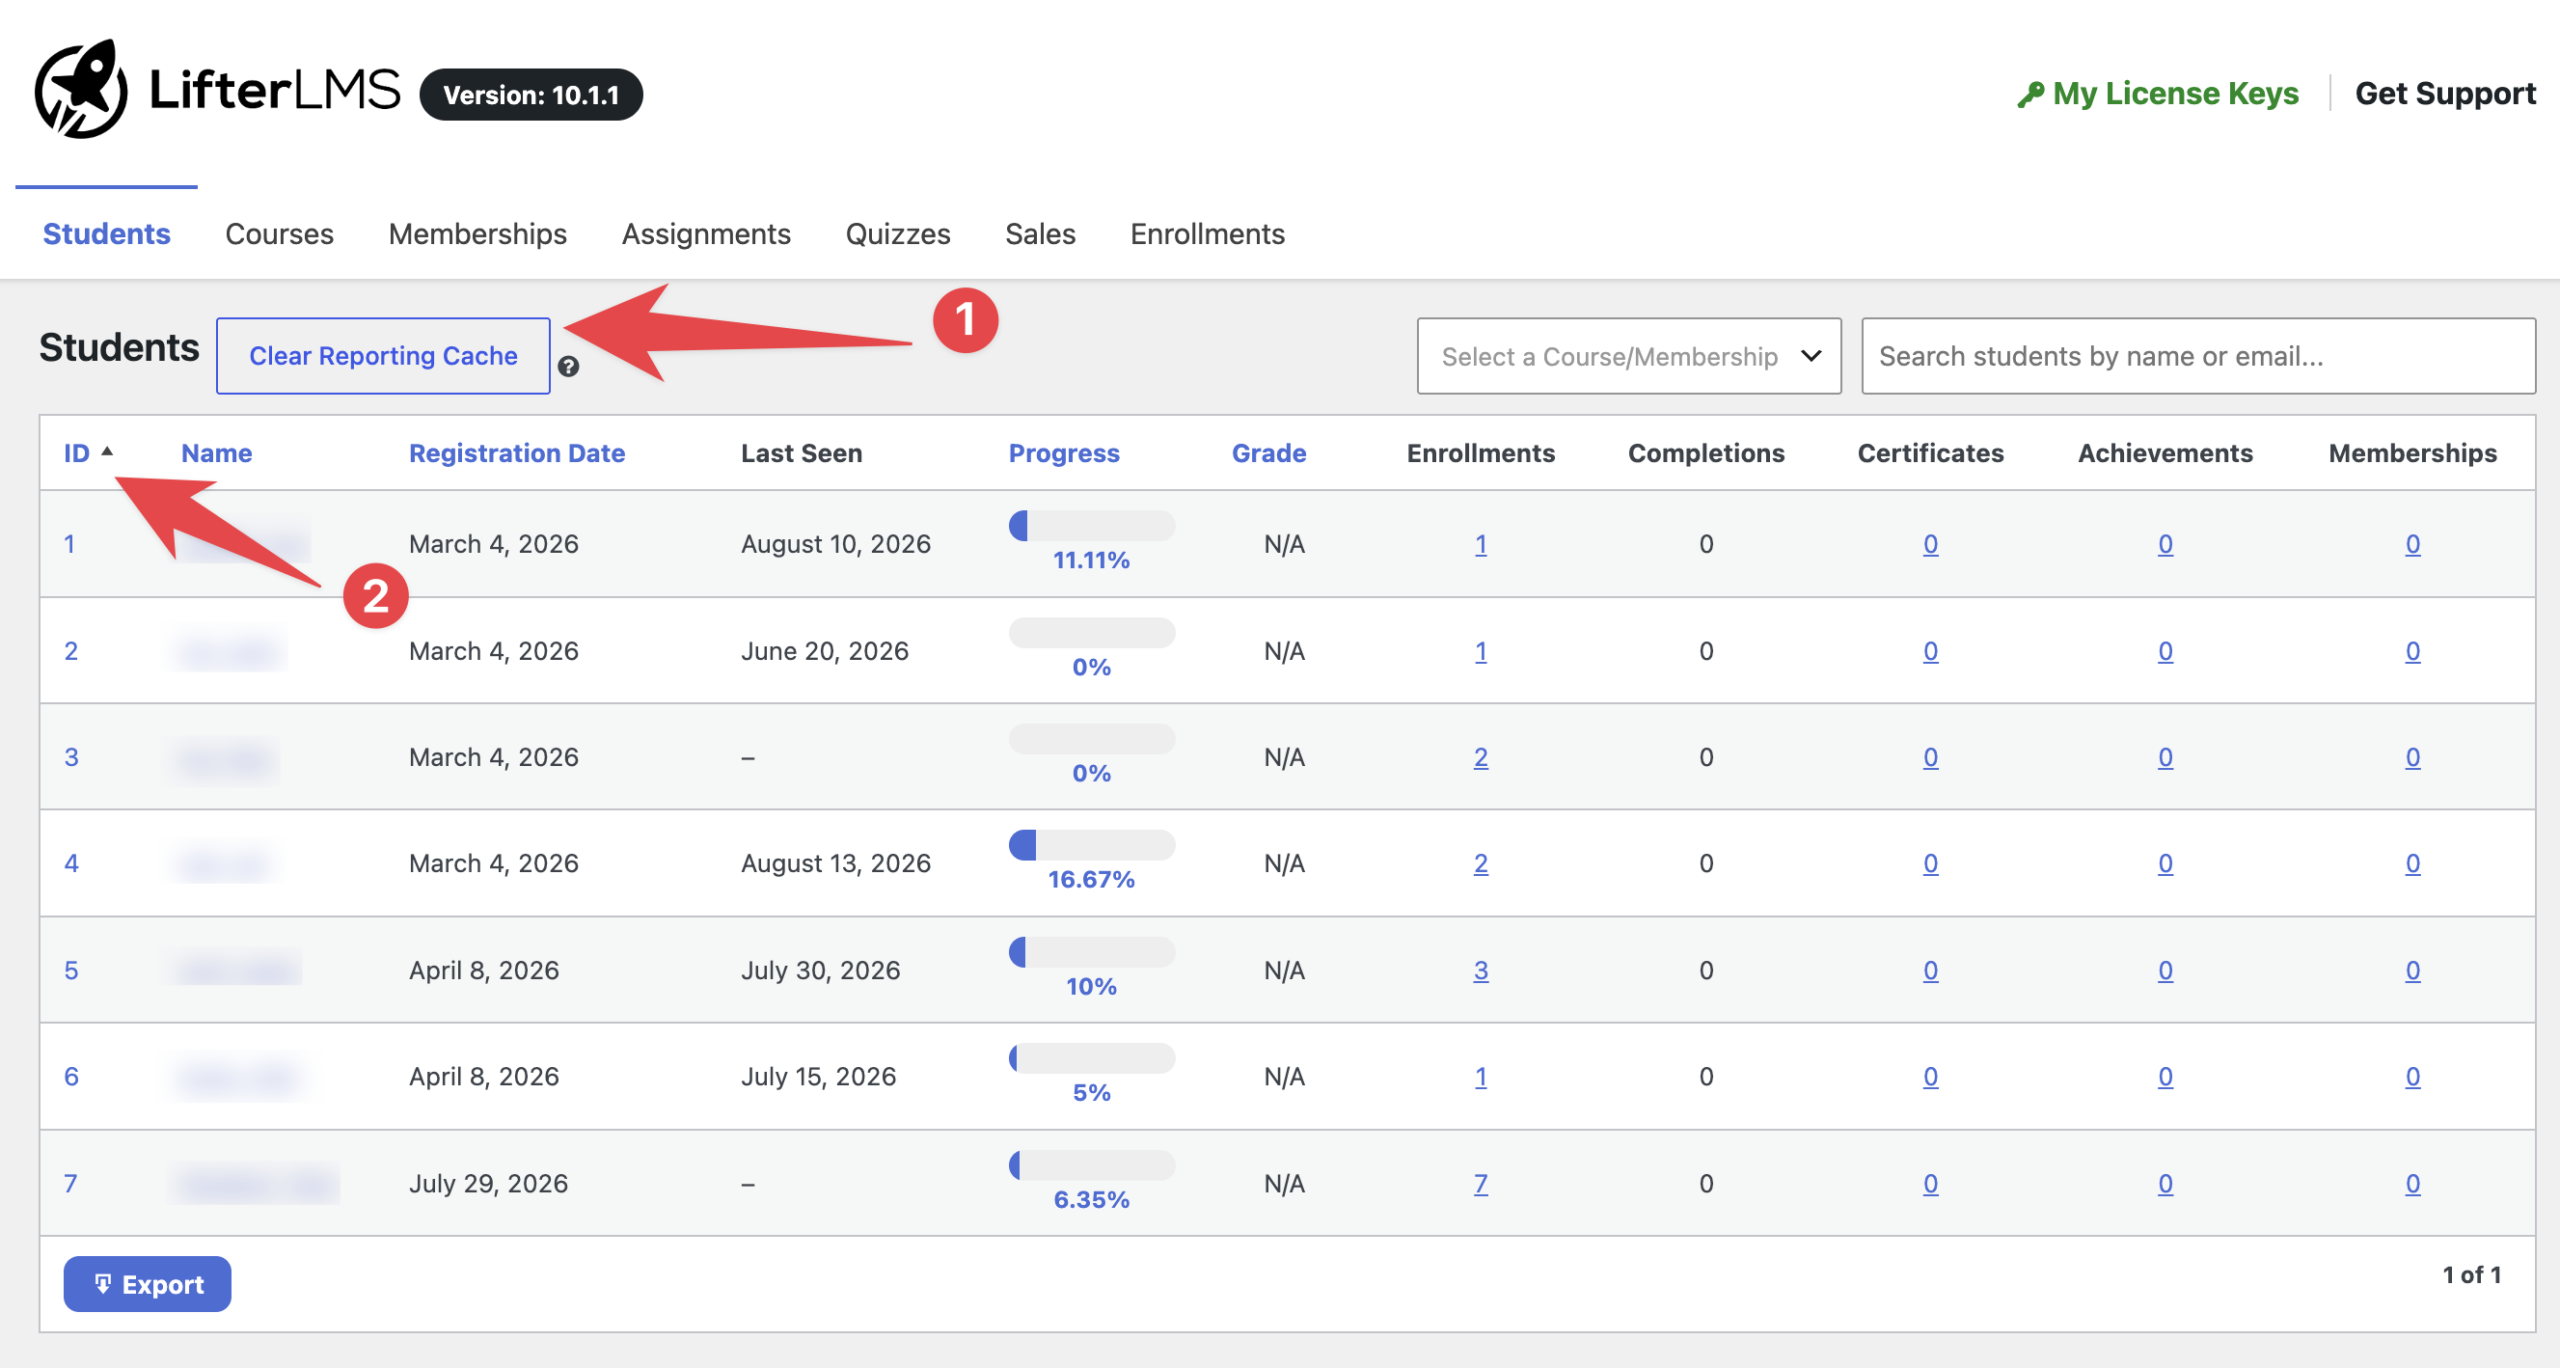The height and width of the screenshot is (1368, 2560).
Task: Click 'August 10, 2026' last seen cell
Action: (835, 544)
